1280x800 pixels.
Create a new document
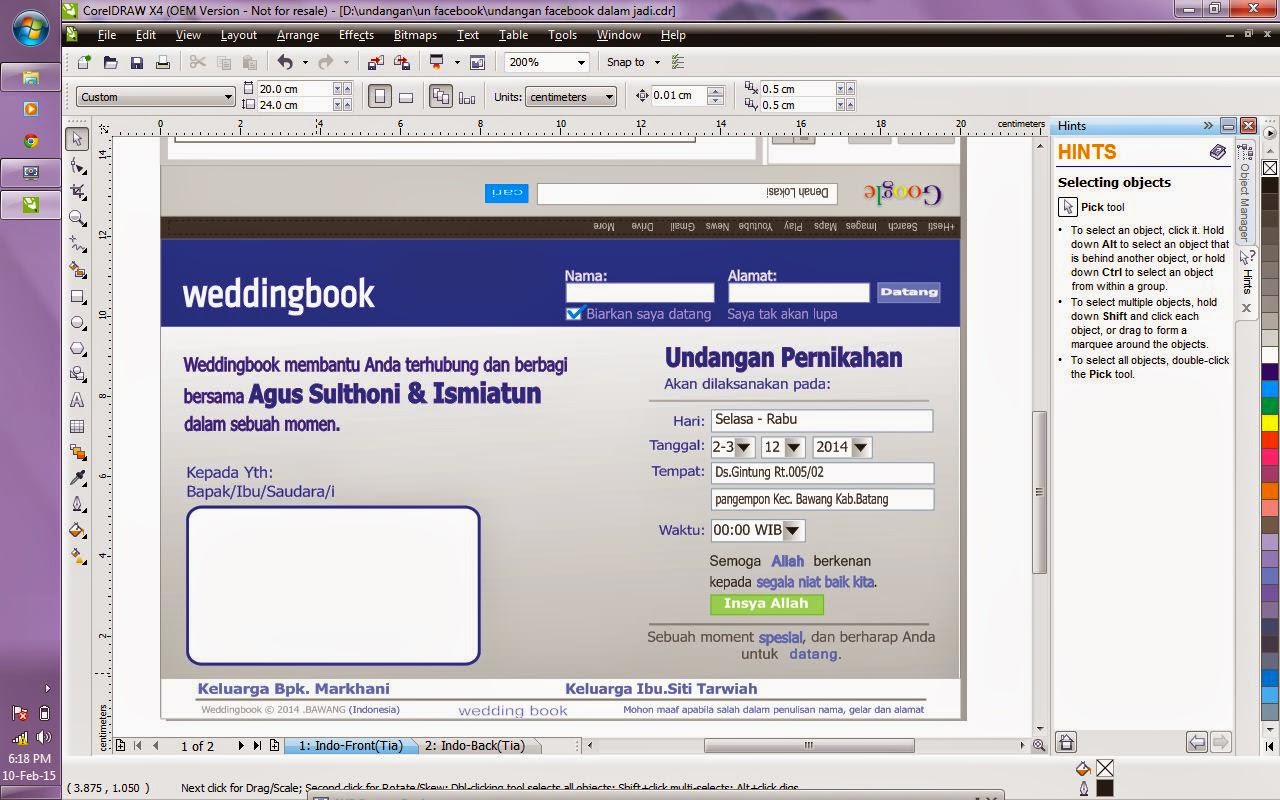(84, 62)
